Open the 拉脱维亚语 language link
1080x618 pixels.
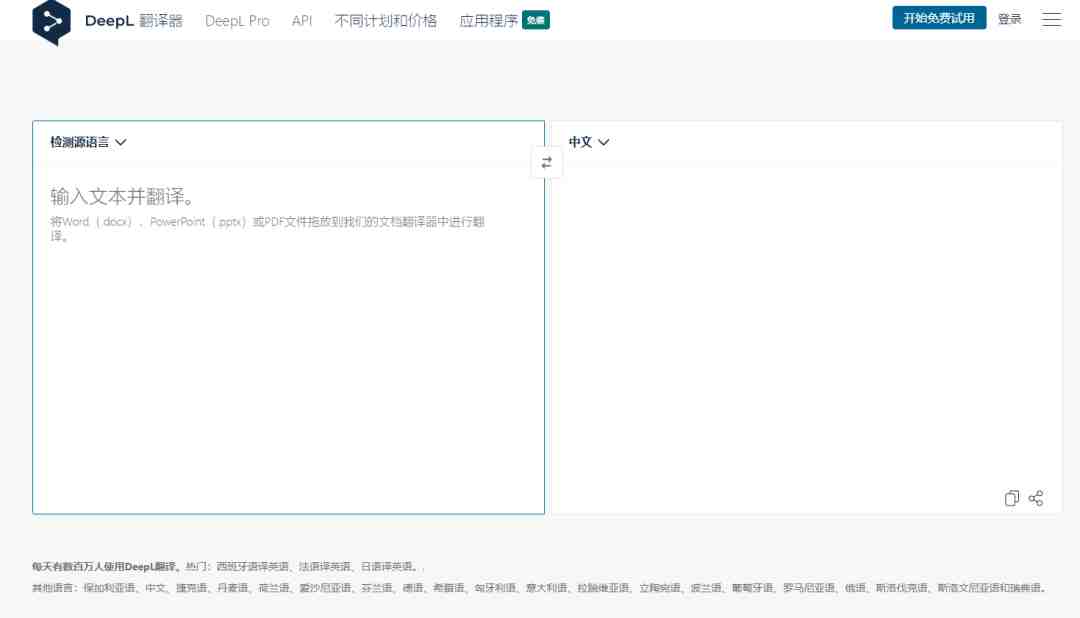click(603, 588)
